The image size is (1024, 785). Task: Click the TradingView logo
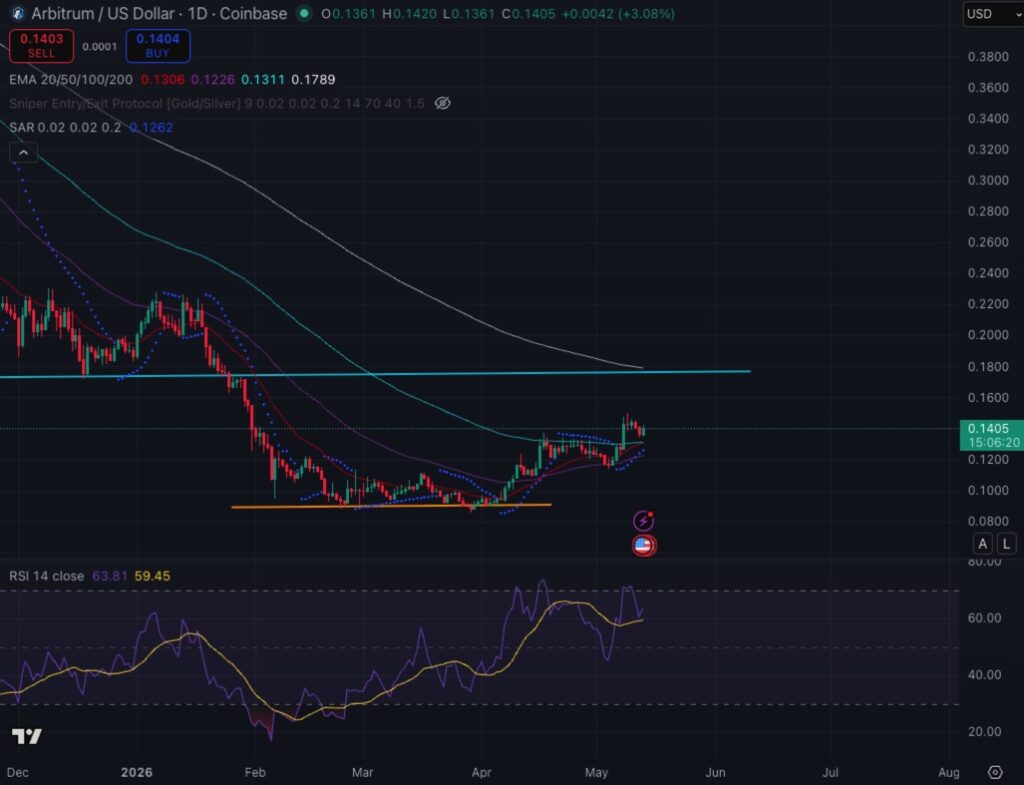tap(27, 737)
